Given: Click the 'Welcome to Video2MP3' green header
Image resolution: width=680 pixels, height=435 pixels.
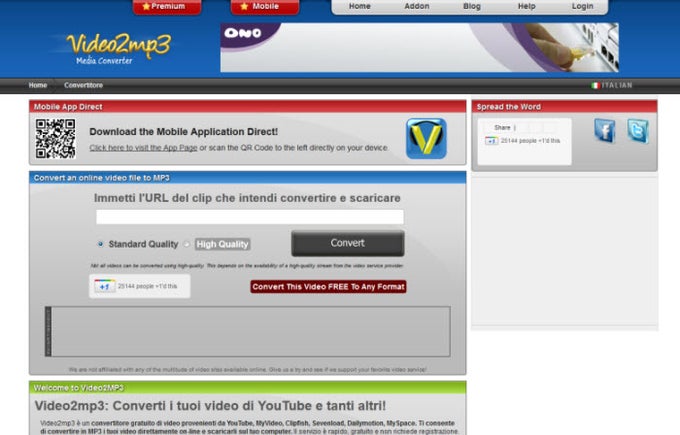Looking at the screenshot, I should (x=248, y=388).
